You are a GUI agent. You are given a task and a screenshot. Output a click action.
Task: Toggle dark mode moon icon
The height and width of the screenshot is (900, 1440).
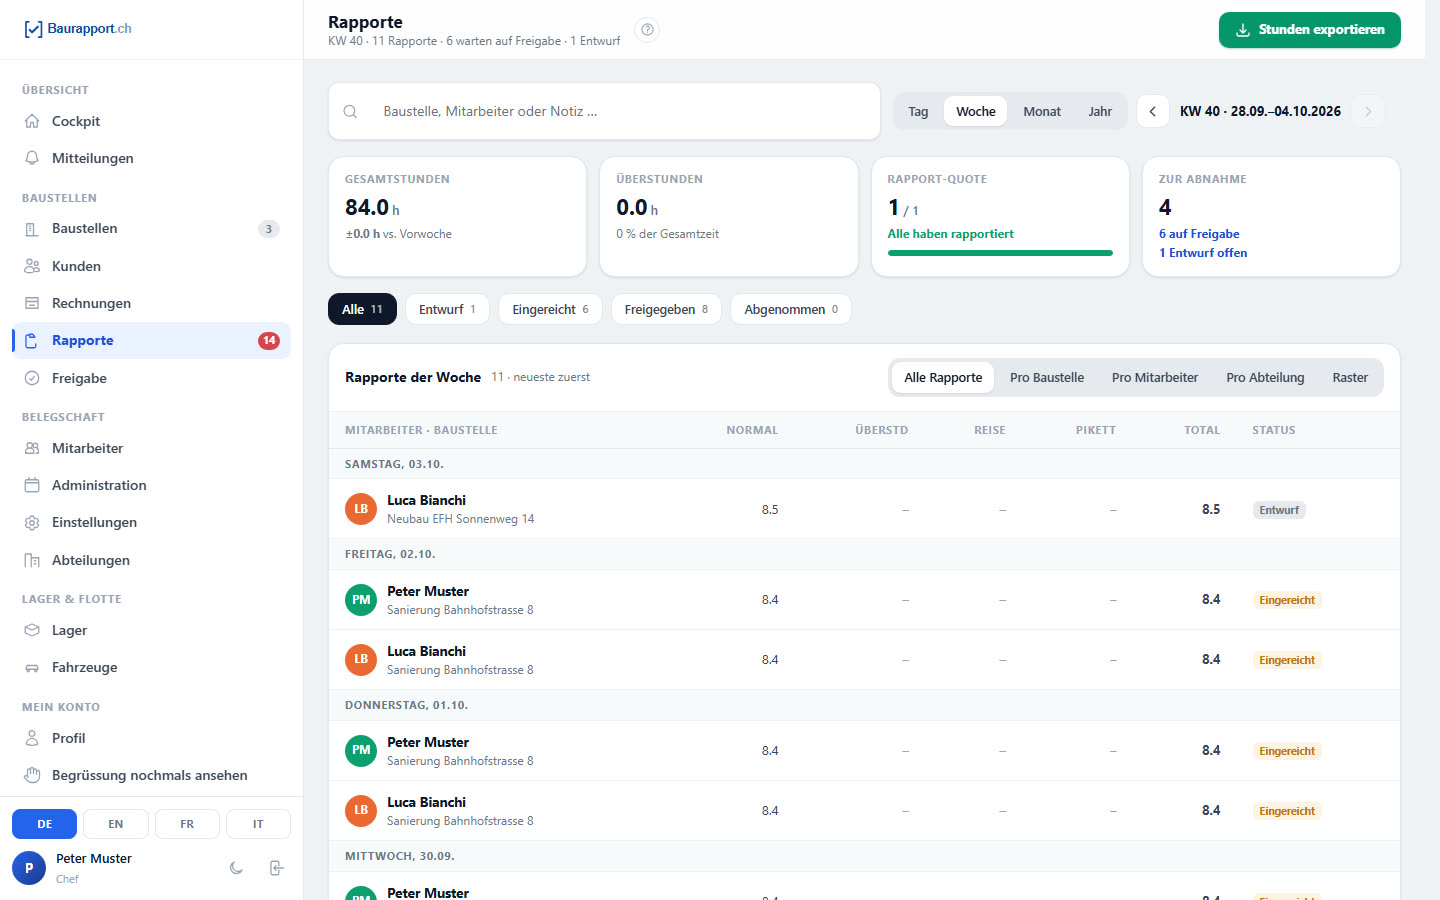coord(236,868)
